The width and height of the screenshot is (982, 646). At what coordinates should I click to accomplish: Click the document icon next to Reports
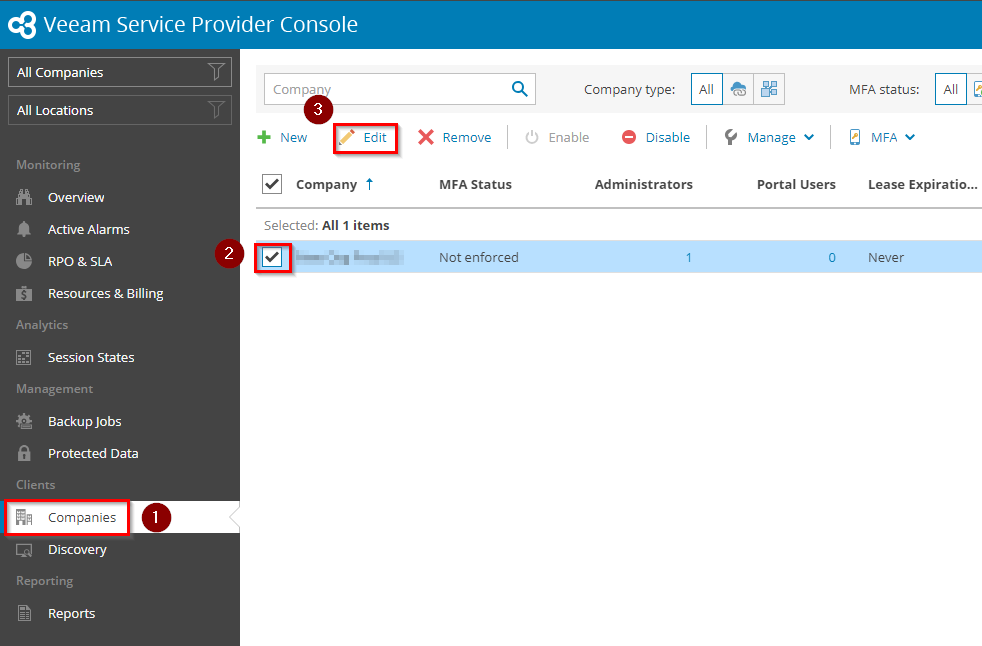point(24,613)
